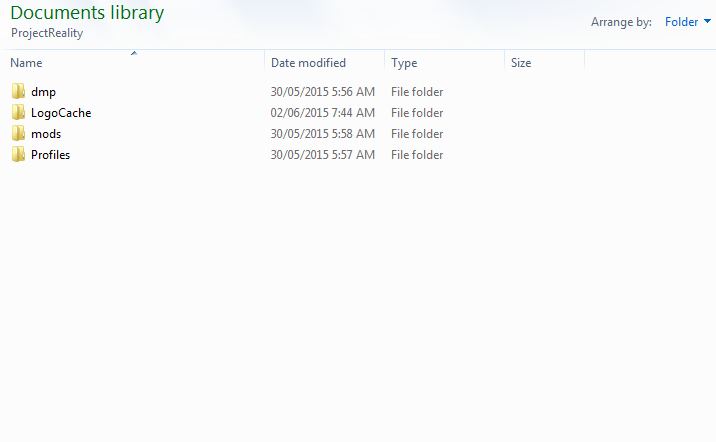This screenshot has height=442, width=716.
Task: Click date 30/05/2015 5:58 AM
Action: click(x=322, y=134)
